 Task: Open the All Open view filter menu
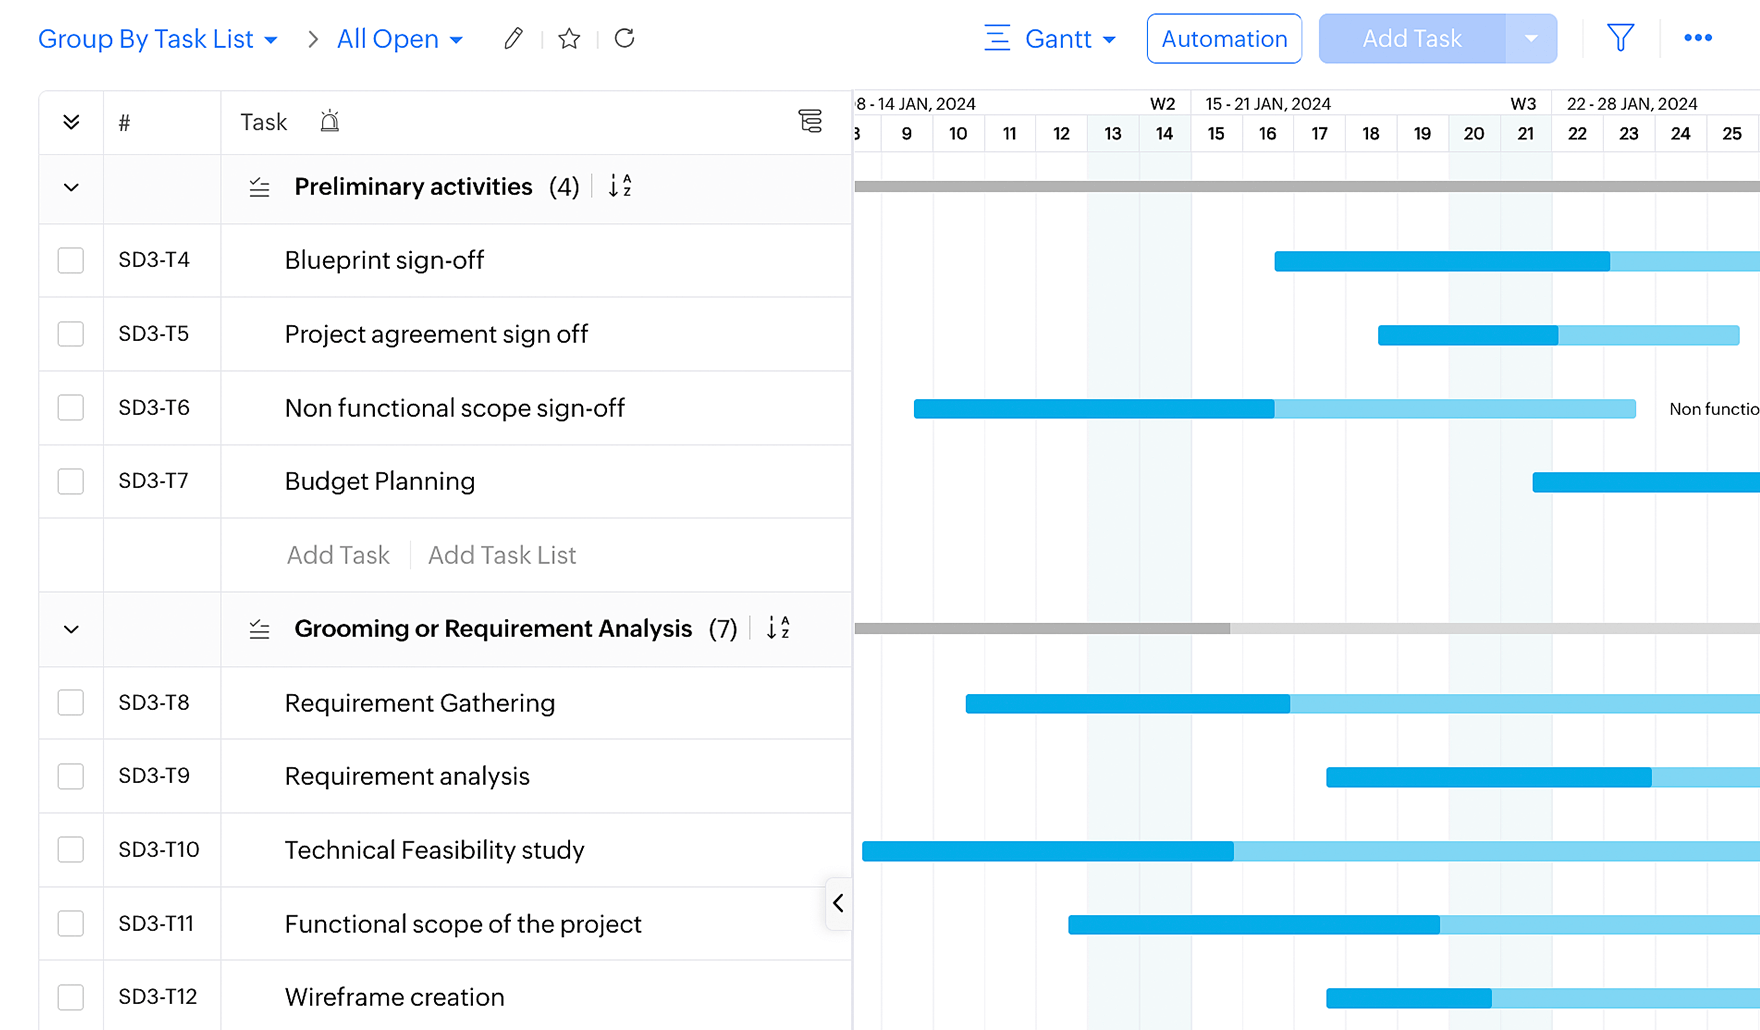point(399,39)
